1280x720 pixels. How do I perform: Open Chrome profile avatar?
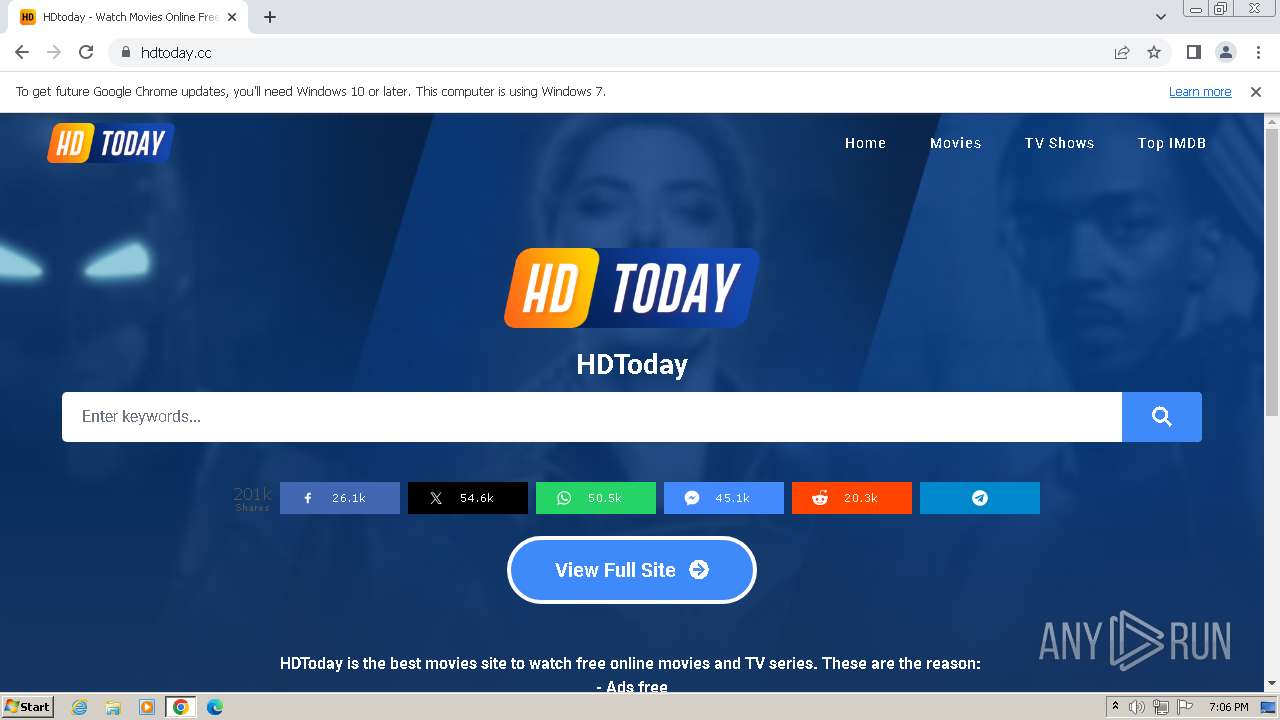pyautogui.click(x=1226, y=52)
